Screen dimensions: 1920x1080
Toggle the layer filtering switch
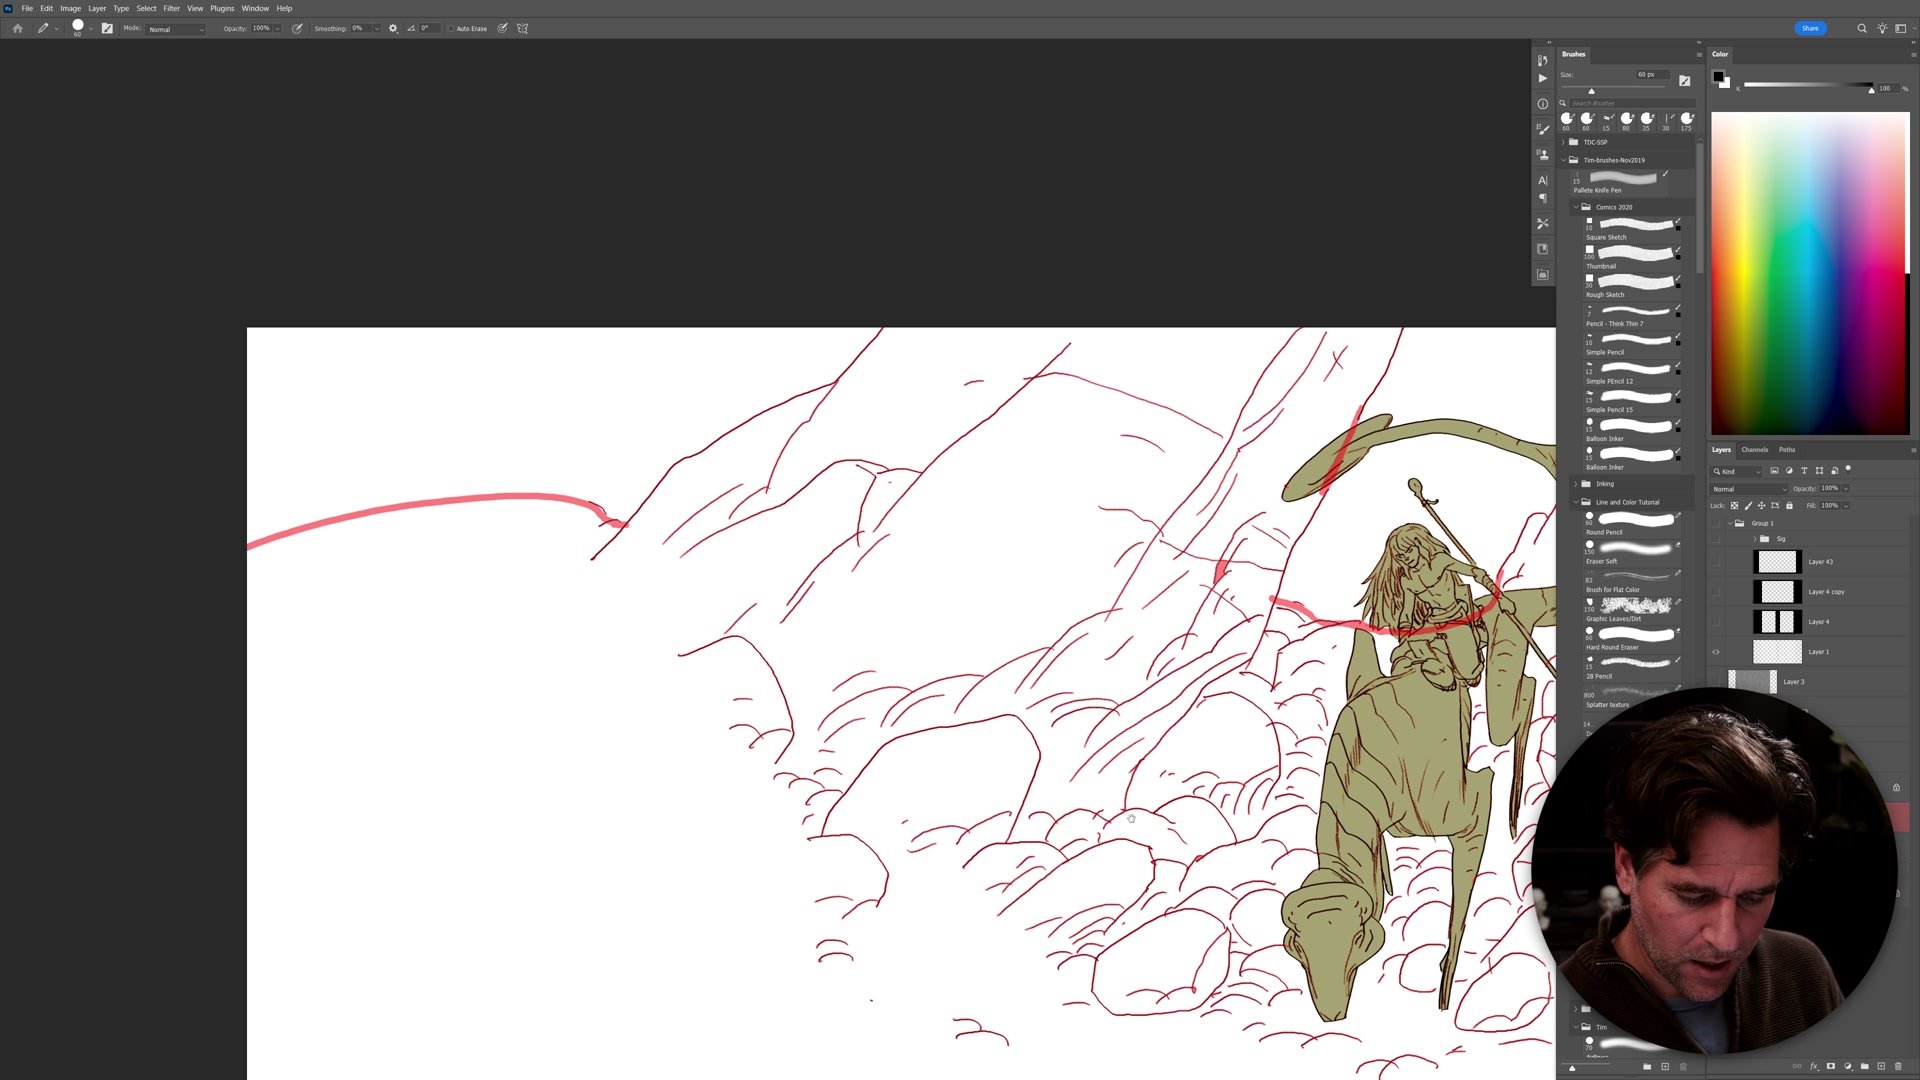coord(1848,469)
